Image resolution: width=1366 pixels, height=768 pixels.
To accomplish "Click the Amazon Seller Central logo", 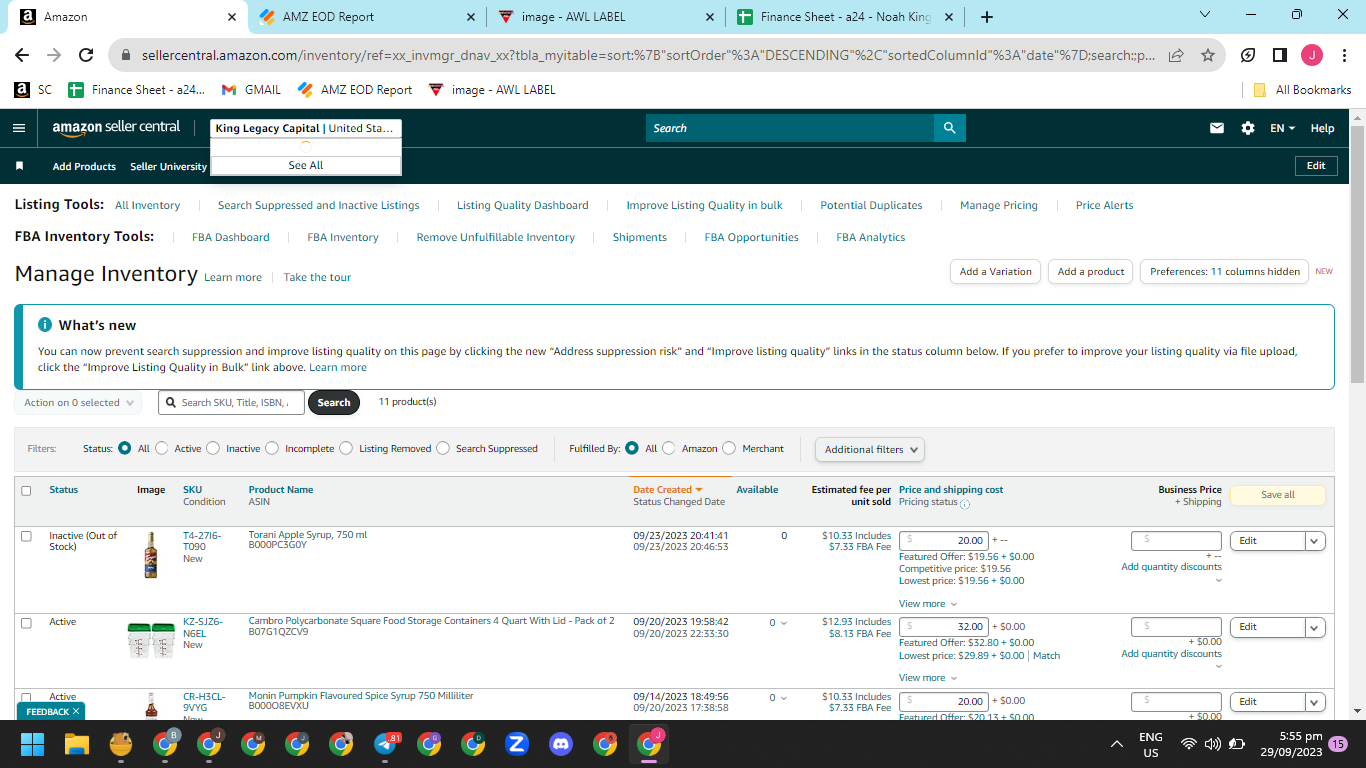I will [x=116, y=128].
